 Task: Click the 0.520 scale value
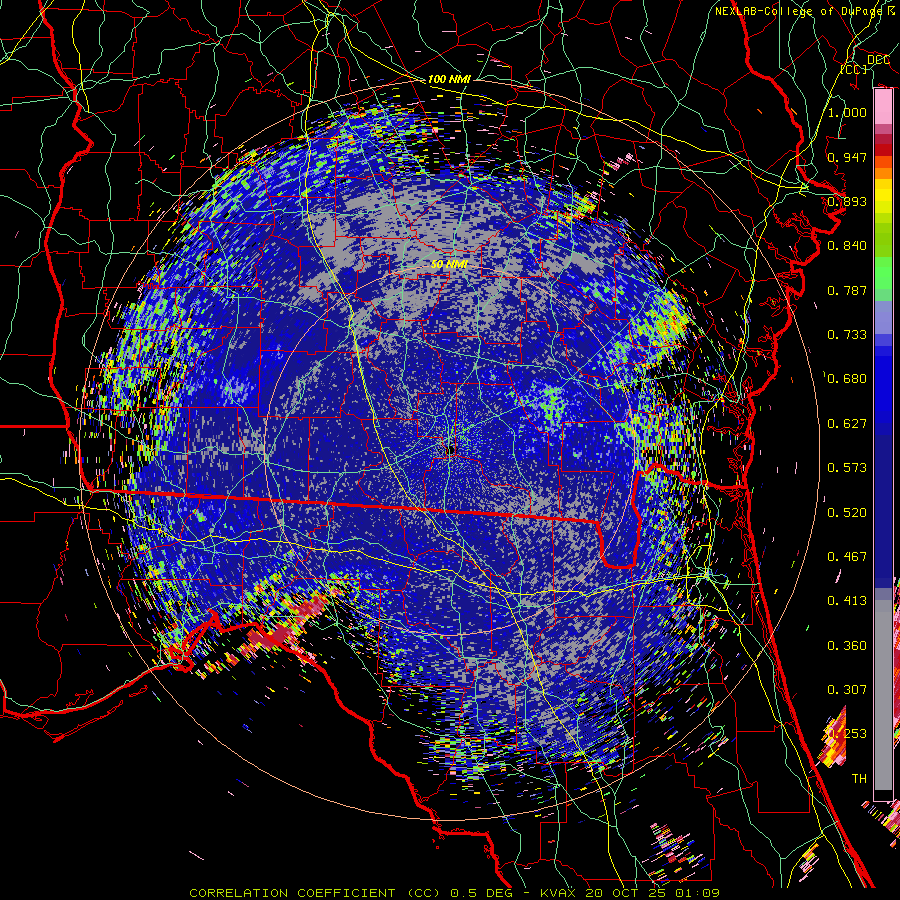pos(847,513)
